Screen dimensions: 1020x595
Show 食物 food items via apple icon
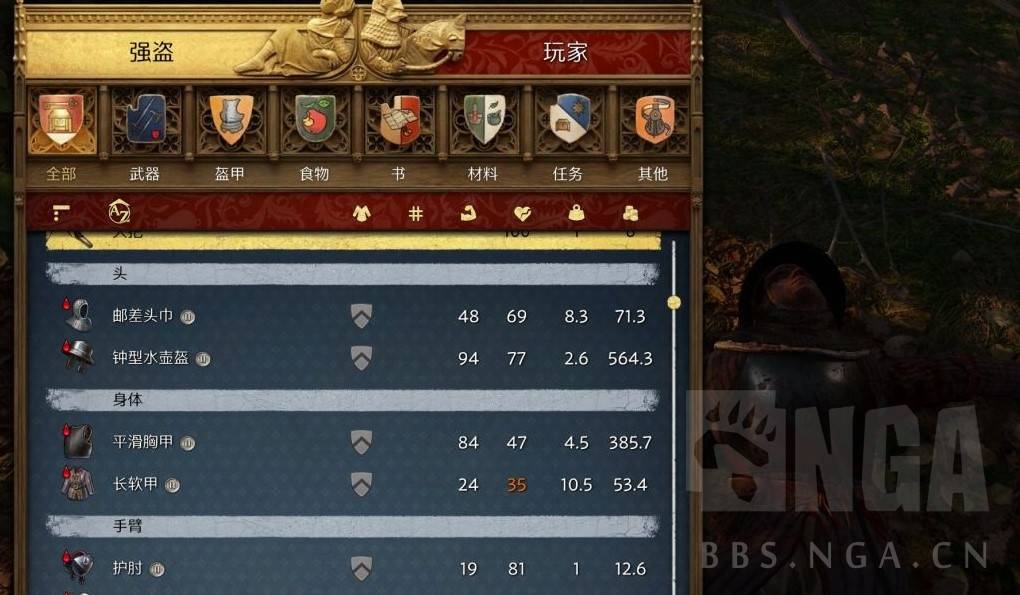point(315,120)
